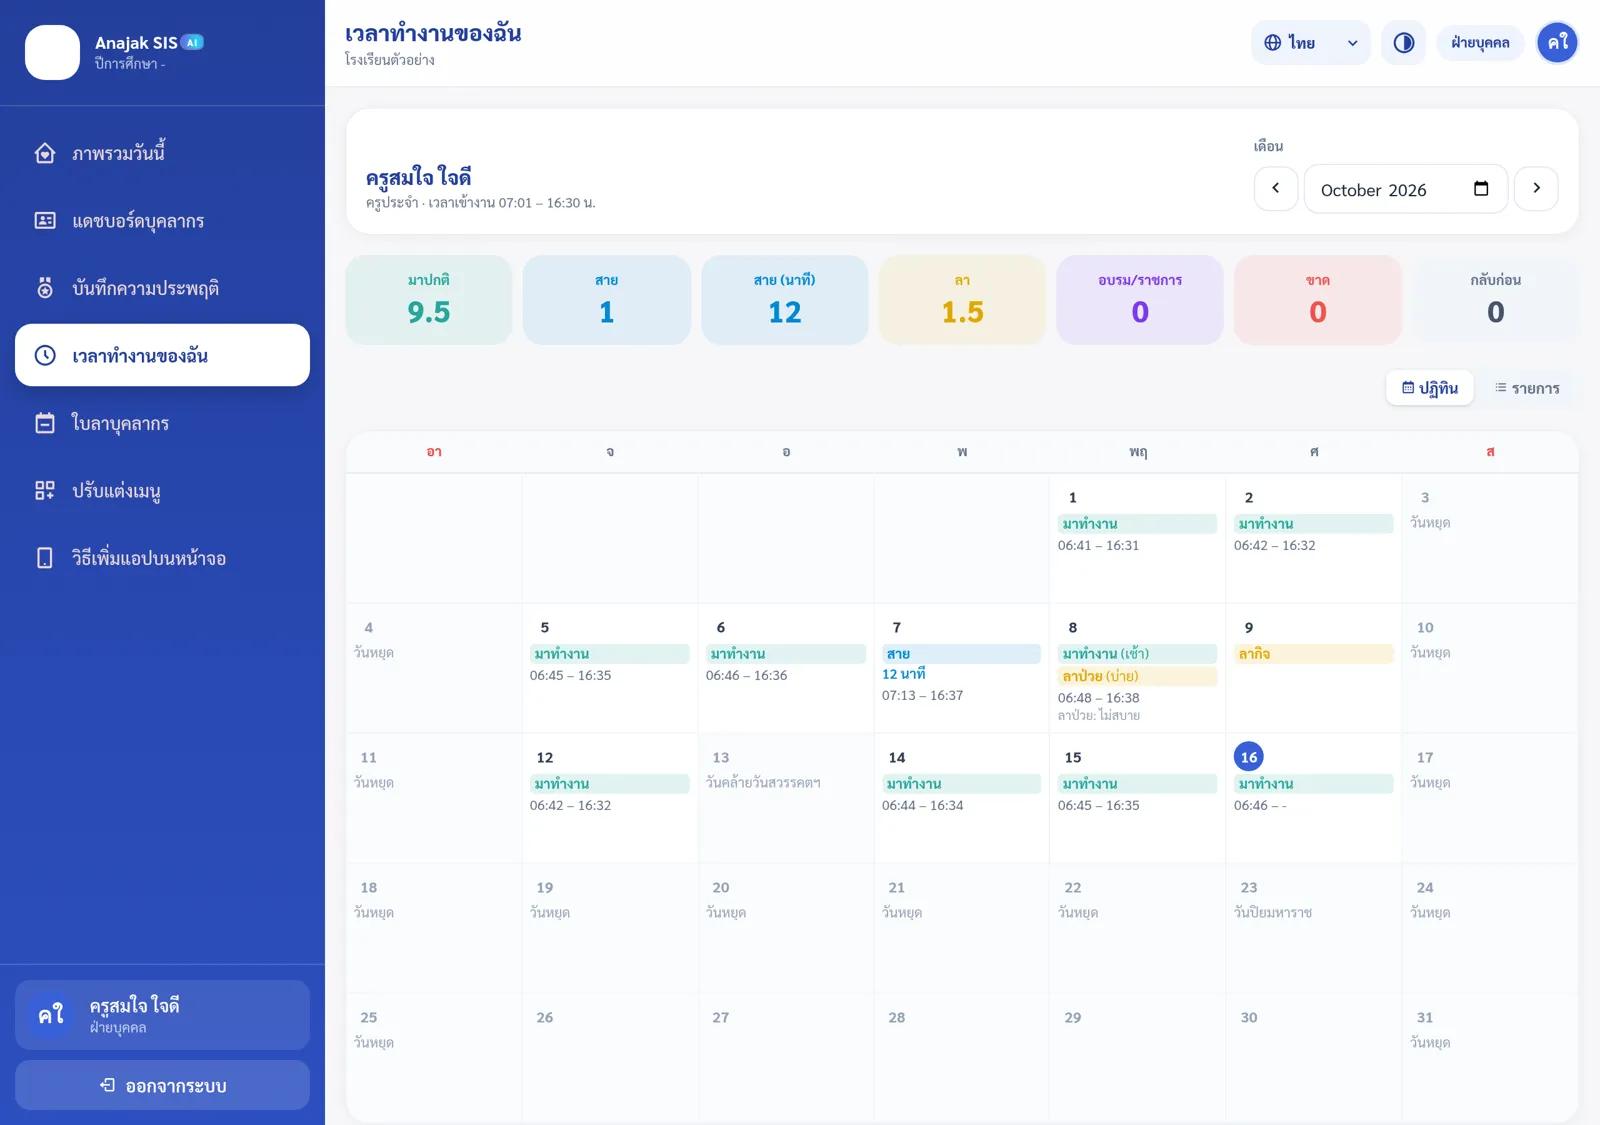The image size is (1600, 1125).
Task: Open month picker calendar icon
Action: point(1481,189)
